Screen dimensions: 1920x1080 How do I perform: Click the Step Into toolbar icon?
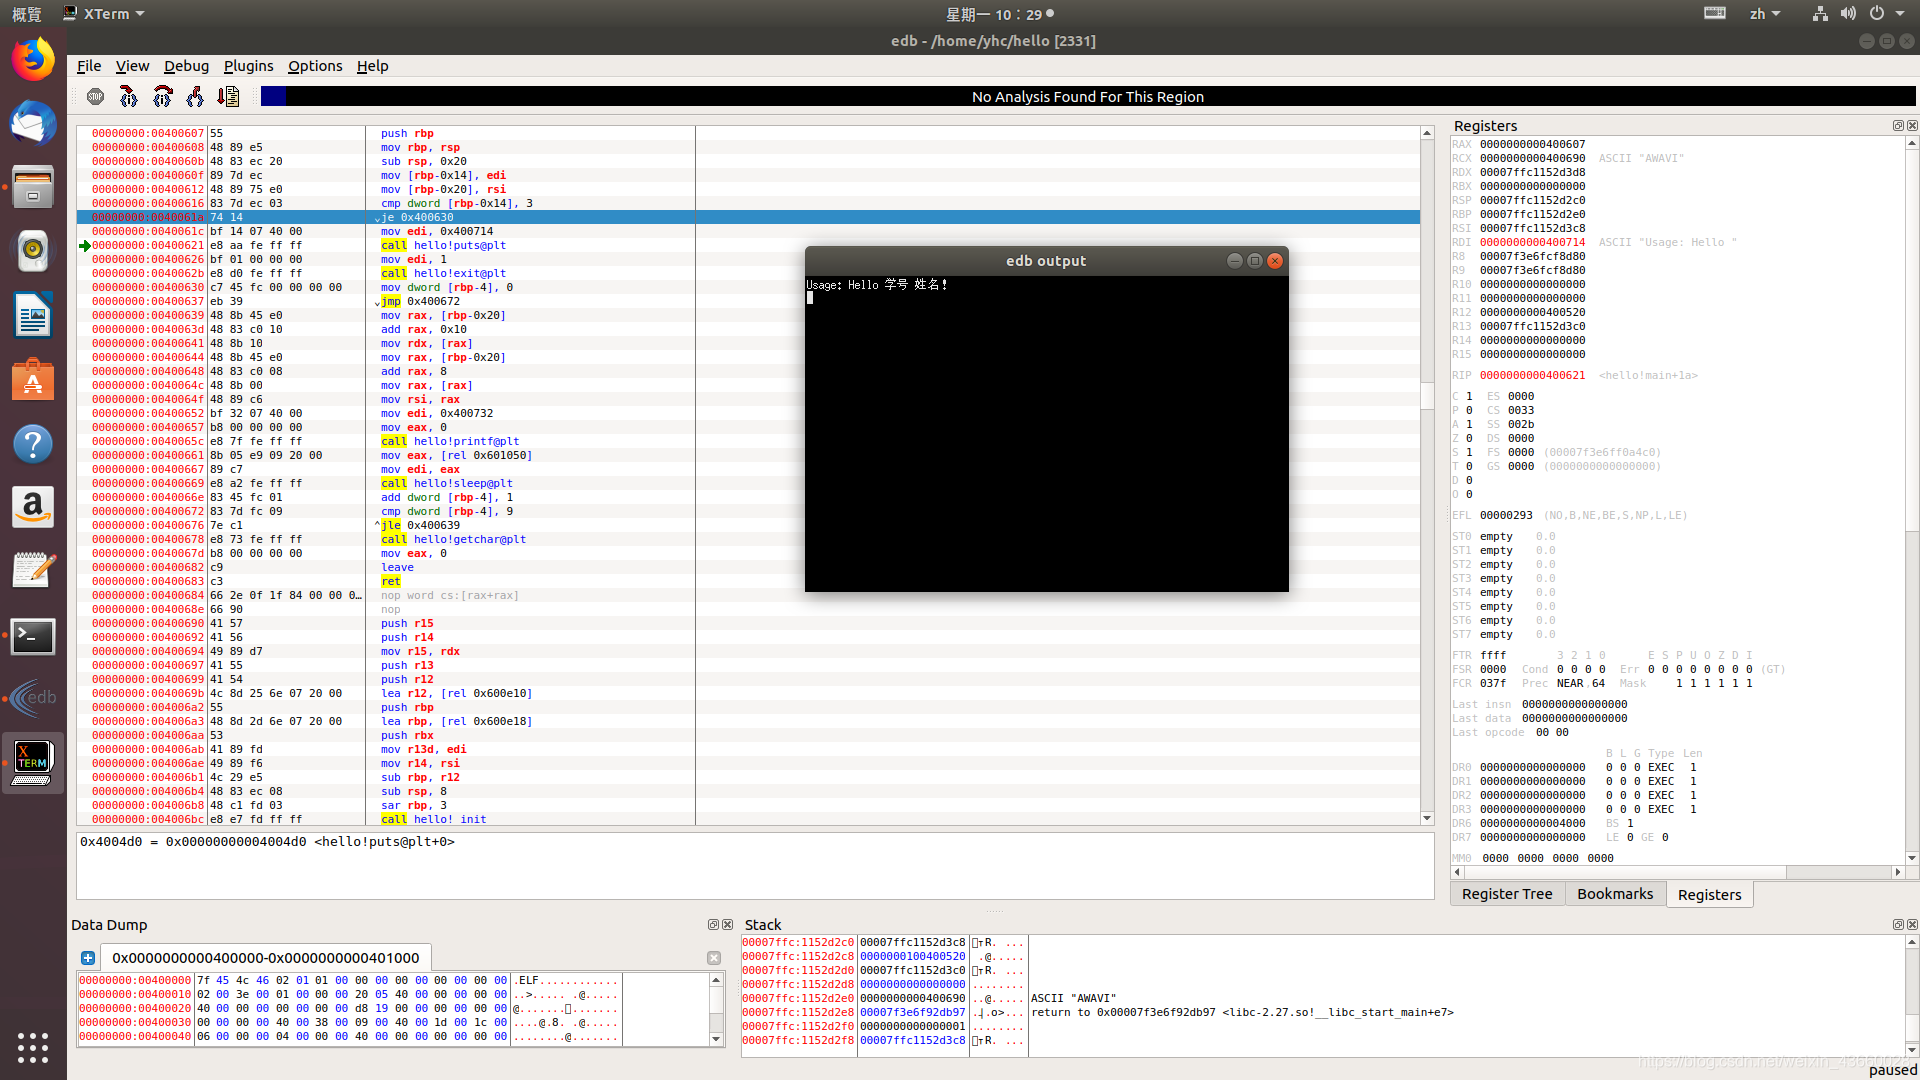pos(129,97)
